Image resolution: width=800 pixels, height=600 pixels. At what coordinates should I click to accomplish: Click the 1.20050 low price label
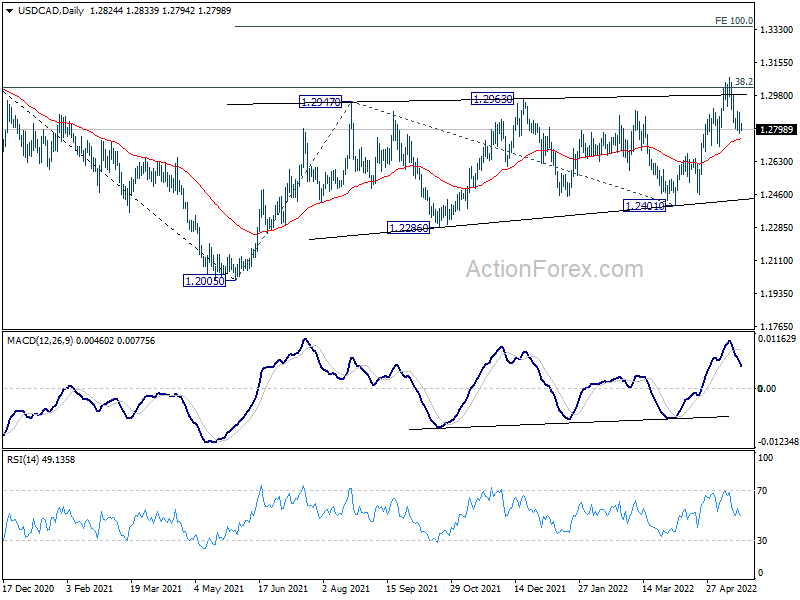click(204, 281)
